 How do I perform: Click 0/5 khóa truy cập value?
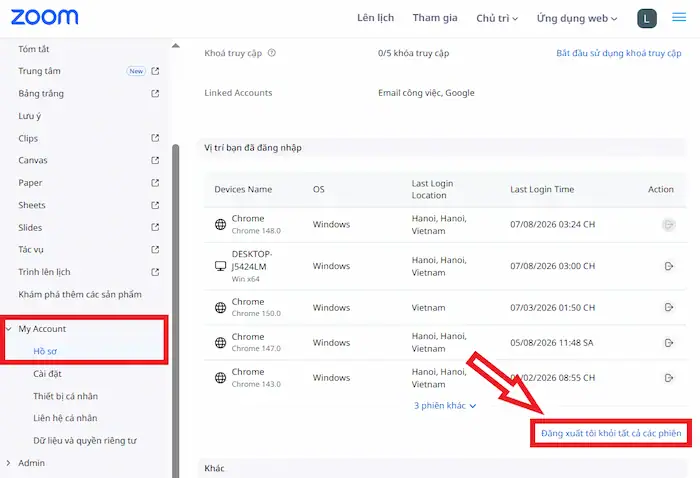[x=413, y=53]
